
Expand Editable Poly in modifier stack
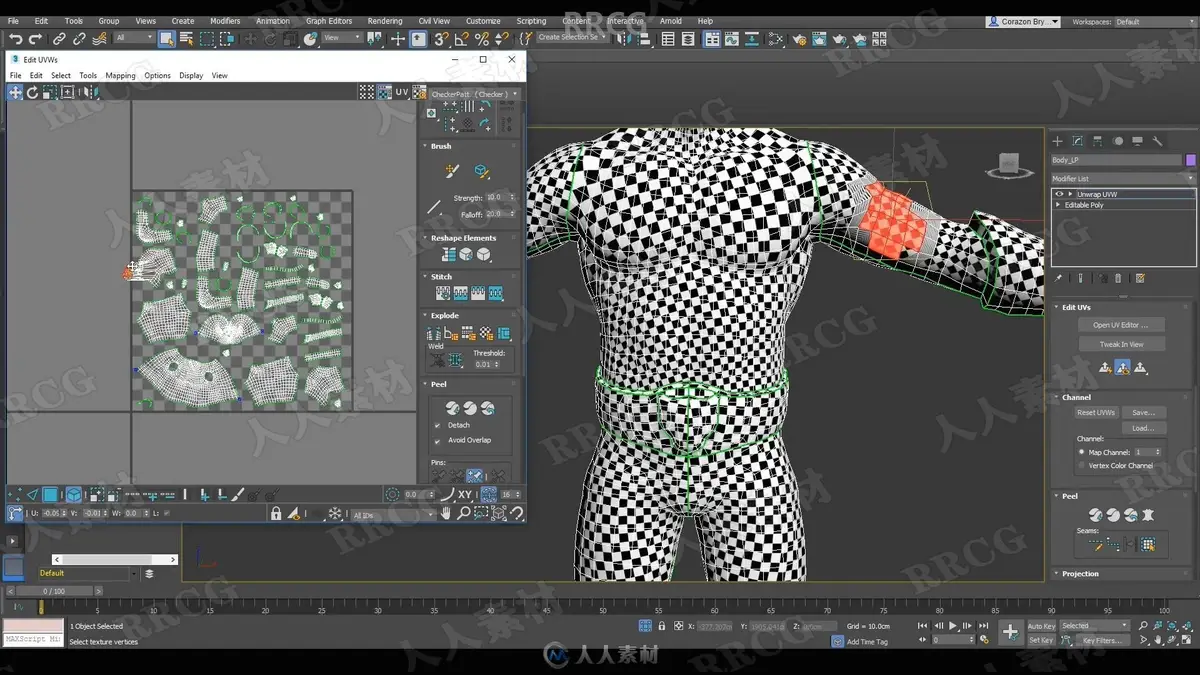point(1059,205)
